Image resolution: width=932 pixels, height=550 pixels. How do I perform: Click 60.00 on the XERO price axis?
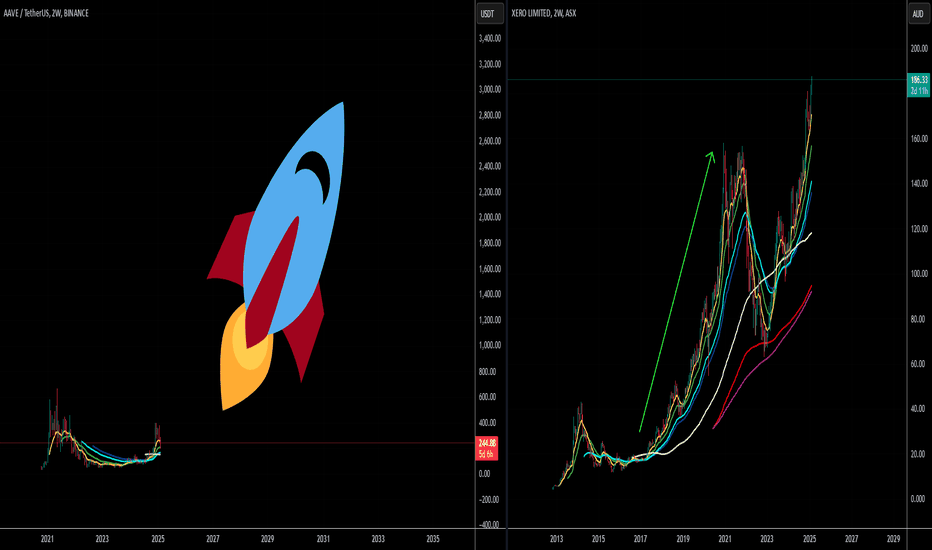[919, 364]
